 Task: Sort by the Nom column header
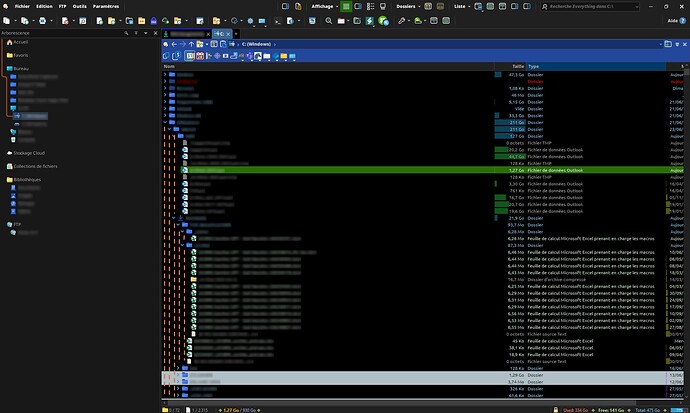pos(328,66)
